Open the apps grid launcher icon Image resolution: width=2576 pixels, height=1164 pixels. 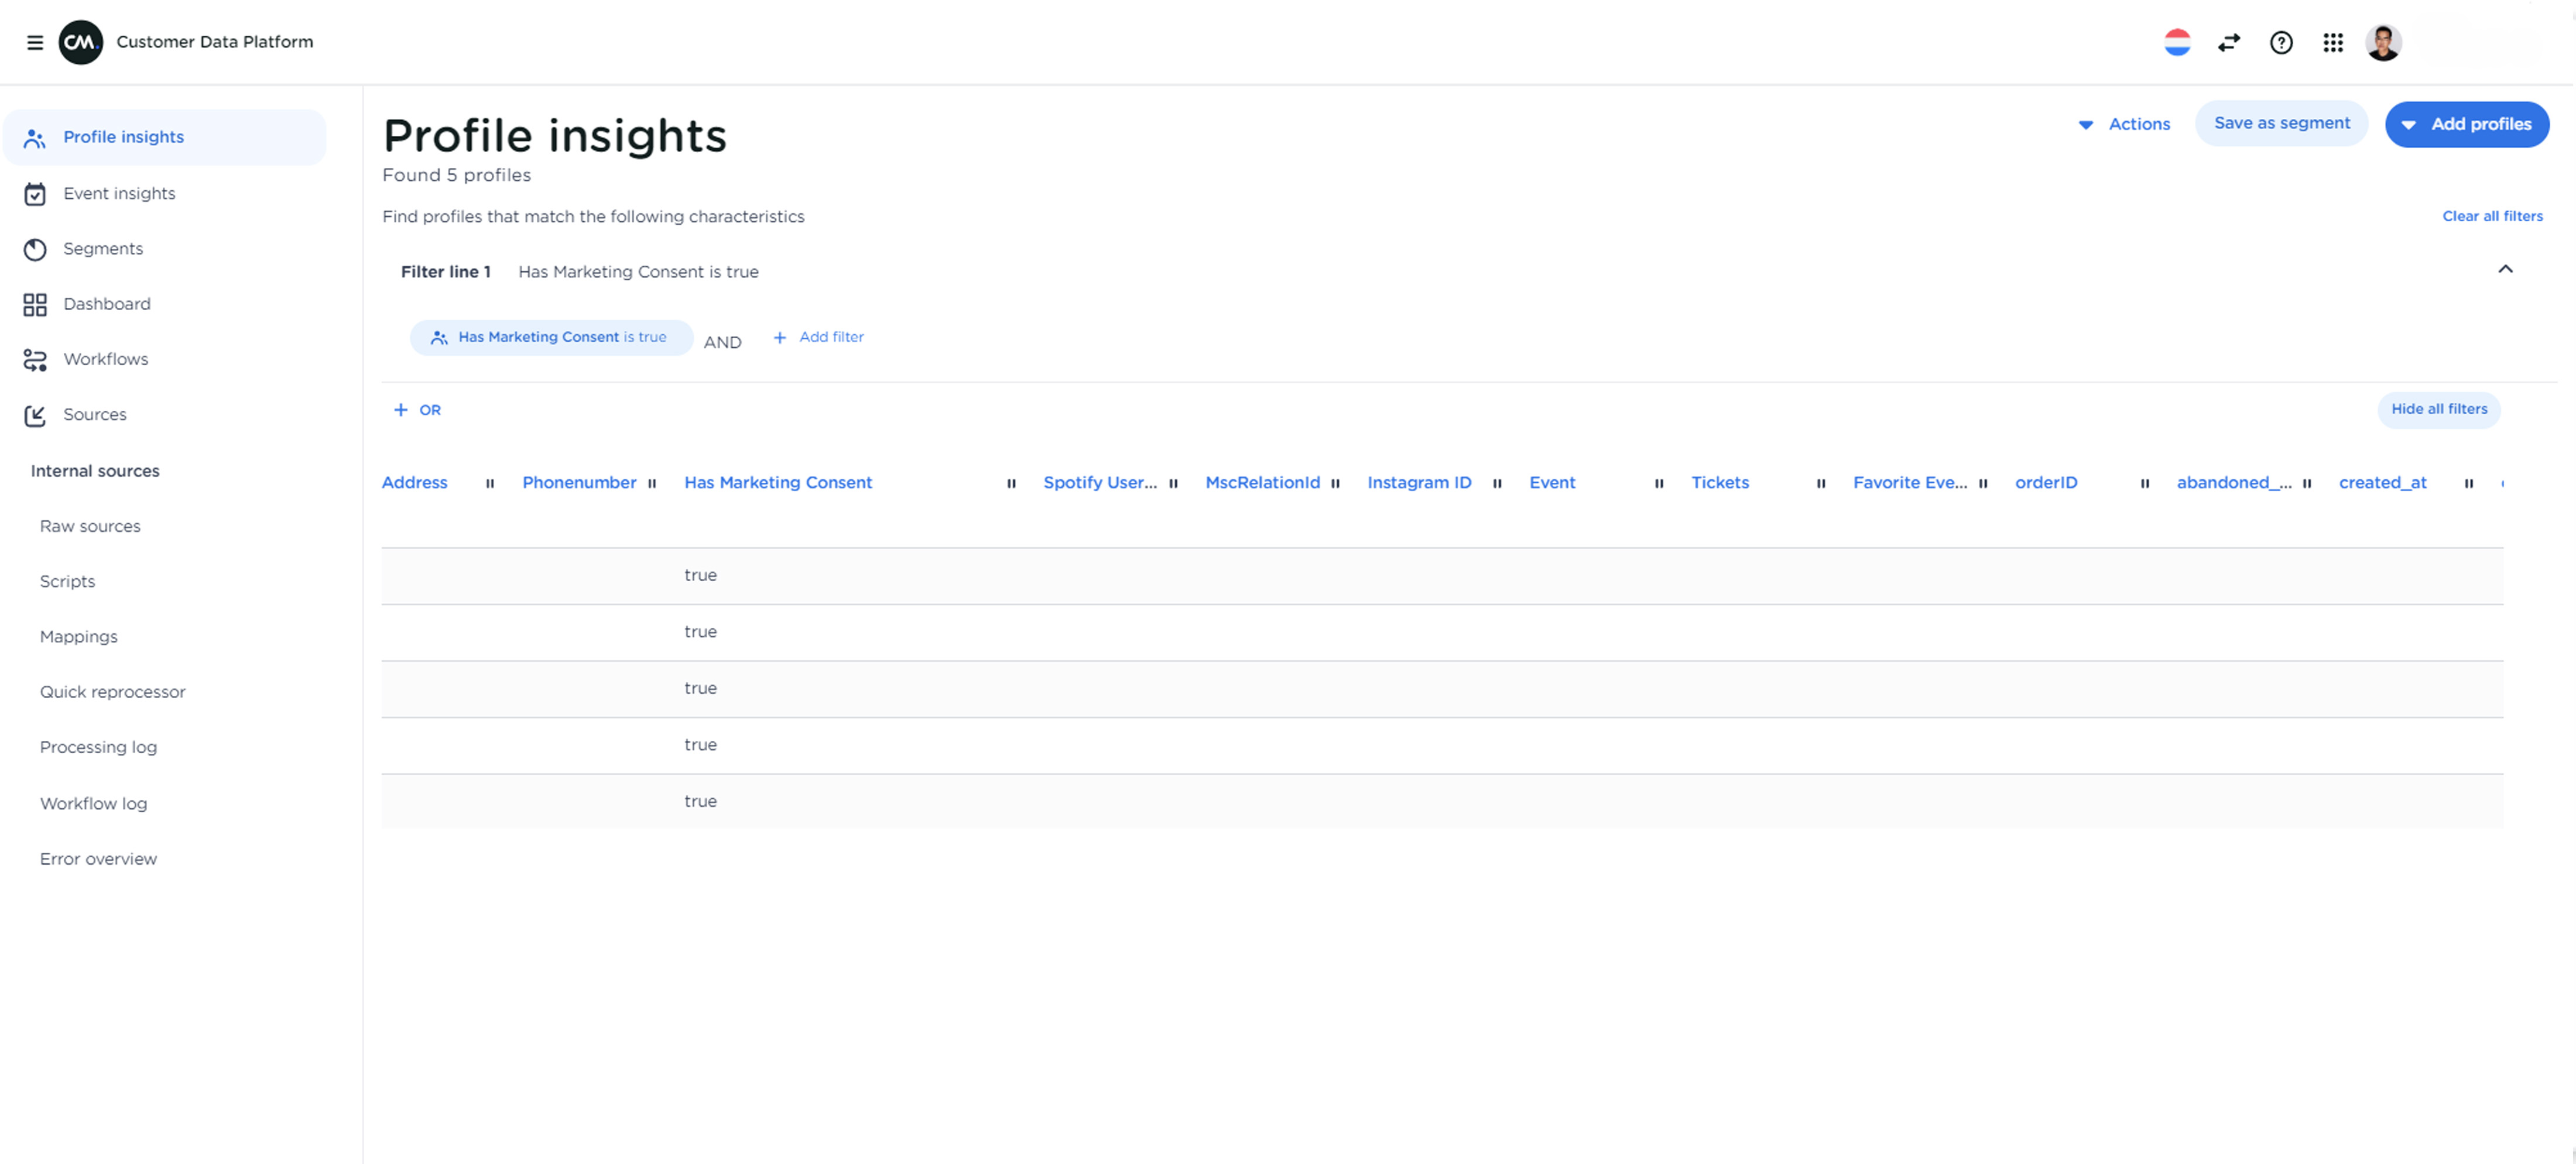2333,42
